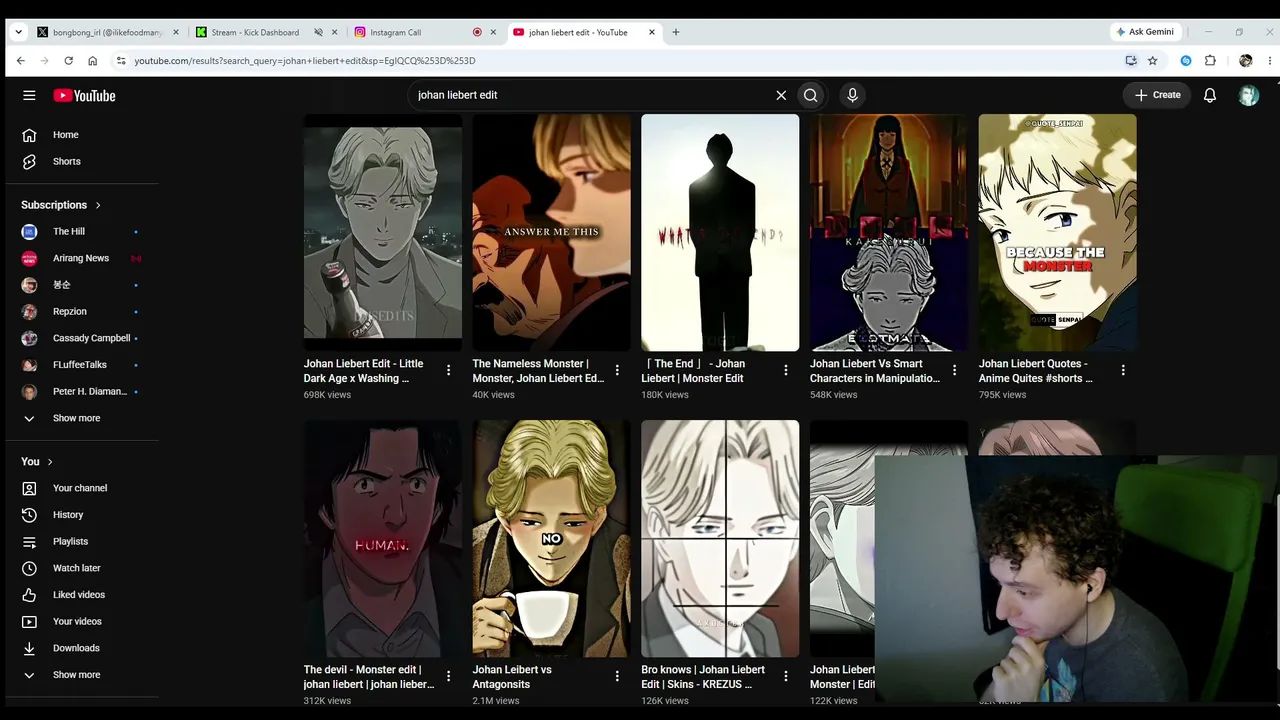The height and width of the screenshot is (720, 1280).
Task: Open options for Johan Liebert Quotes video
Action: (x=1123, y=370)
